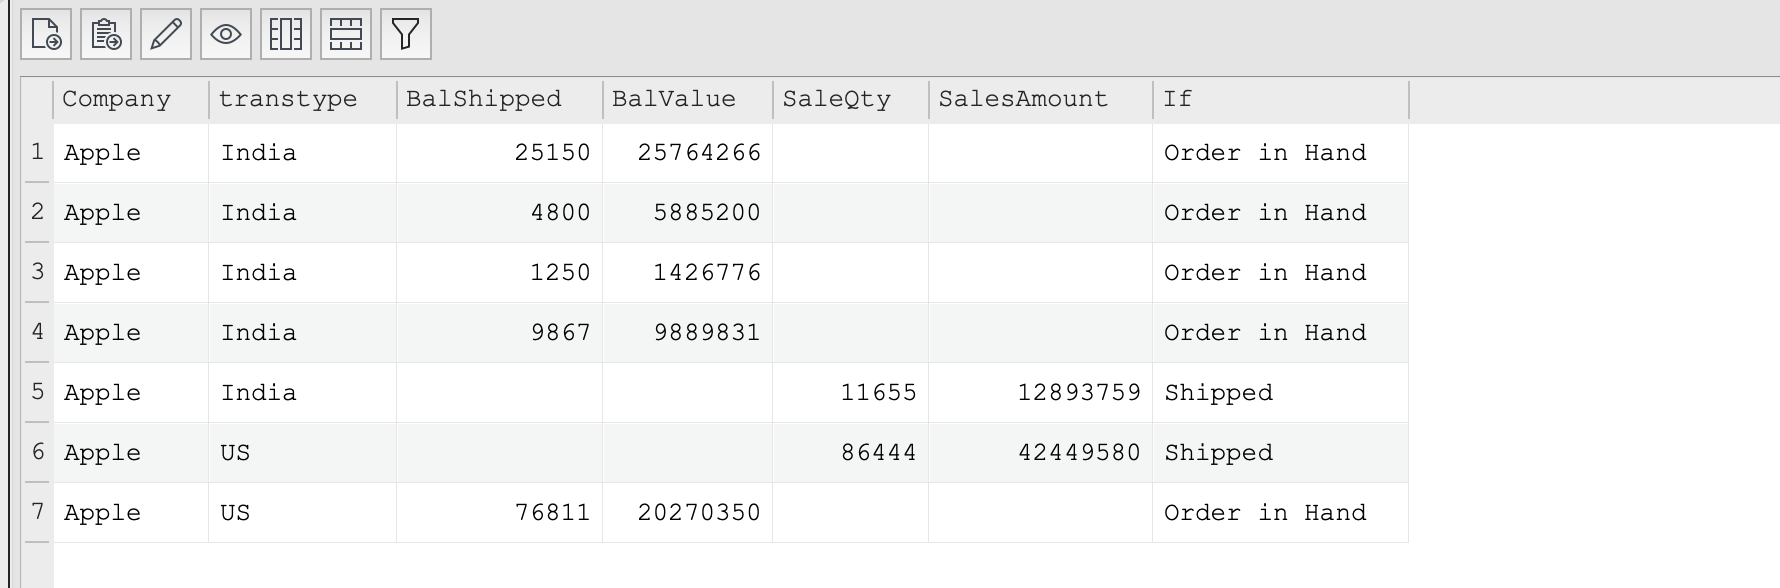Screen dimensions: 1780x588
Task: Select the Company column header
Action: point(131,99)
